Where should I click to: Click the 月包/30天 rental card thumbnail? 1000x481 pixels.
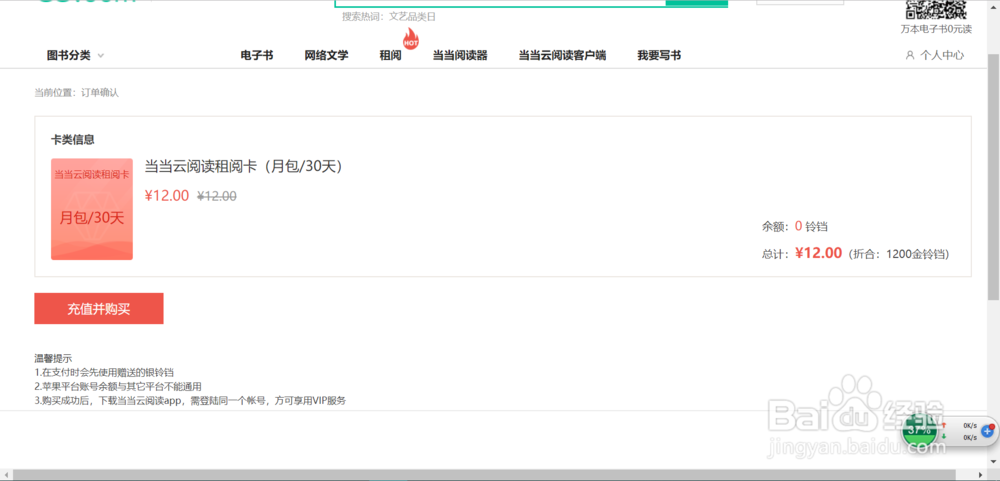(92, 209)
